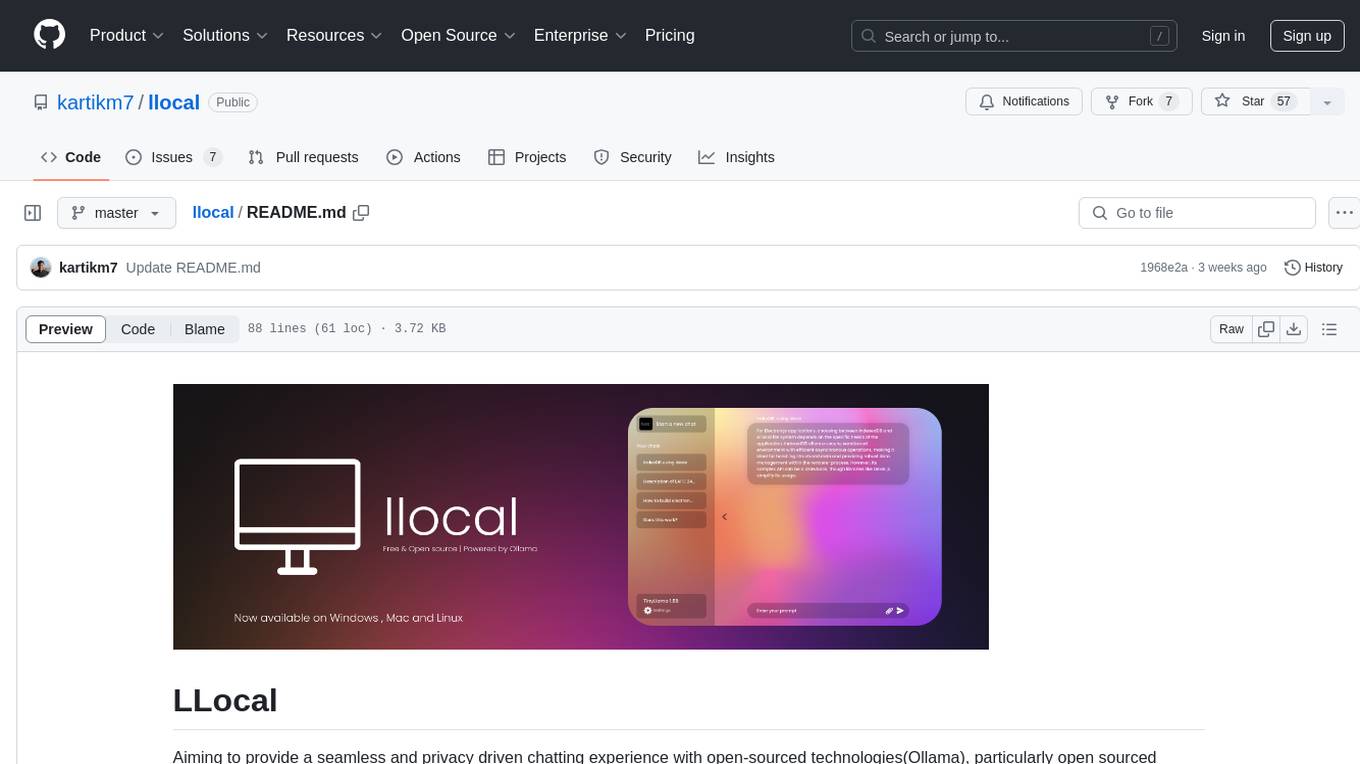The image size is (1360, 764).
Task: Select the Blame view
Action: [205, 329]
